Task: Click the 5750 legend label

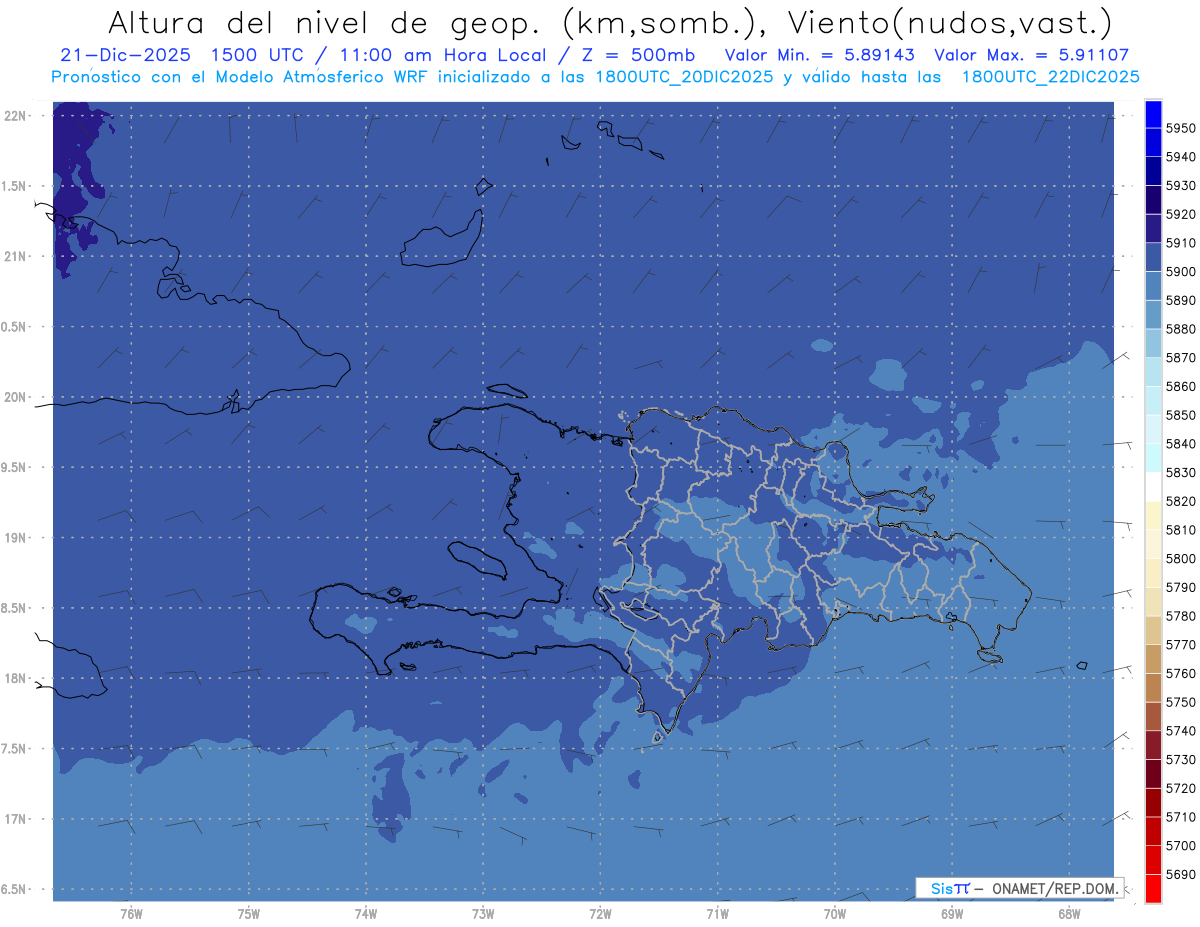Action: point(1180,703)
